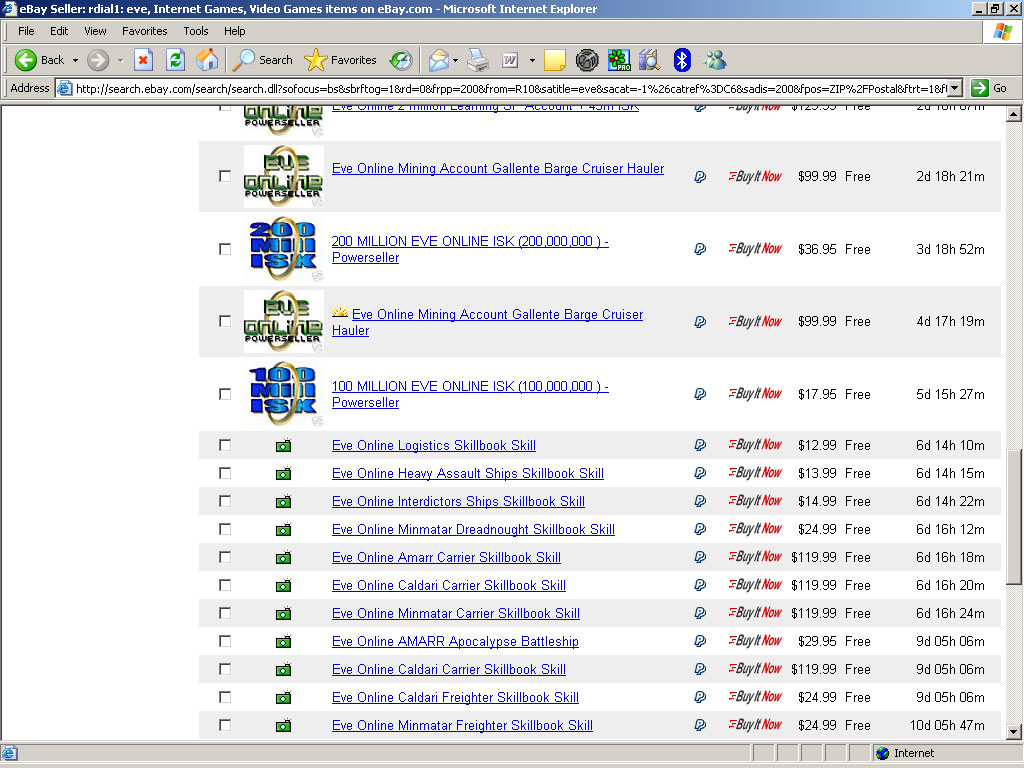Tick checkbox for Logistics Skillbook Skill
Screen dimensions: 1024x768
tap(225, 445)
